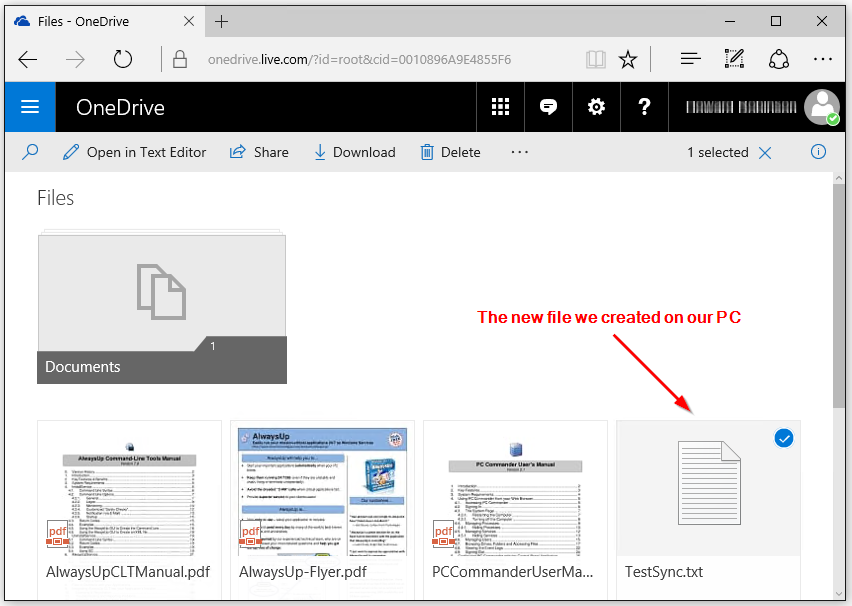Click the browser back arrow

[28, 59]
